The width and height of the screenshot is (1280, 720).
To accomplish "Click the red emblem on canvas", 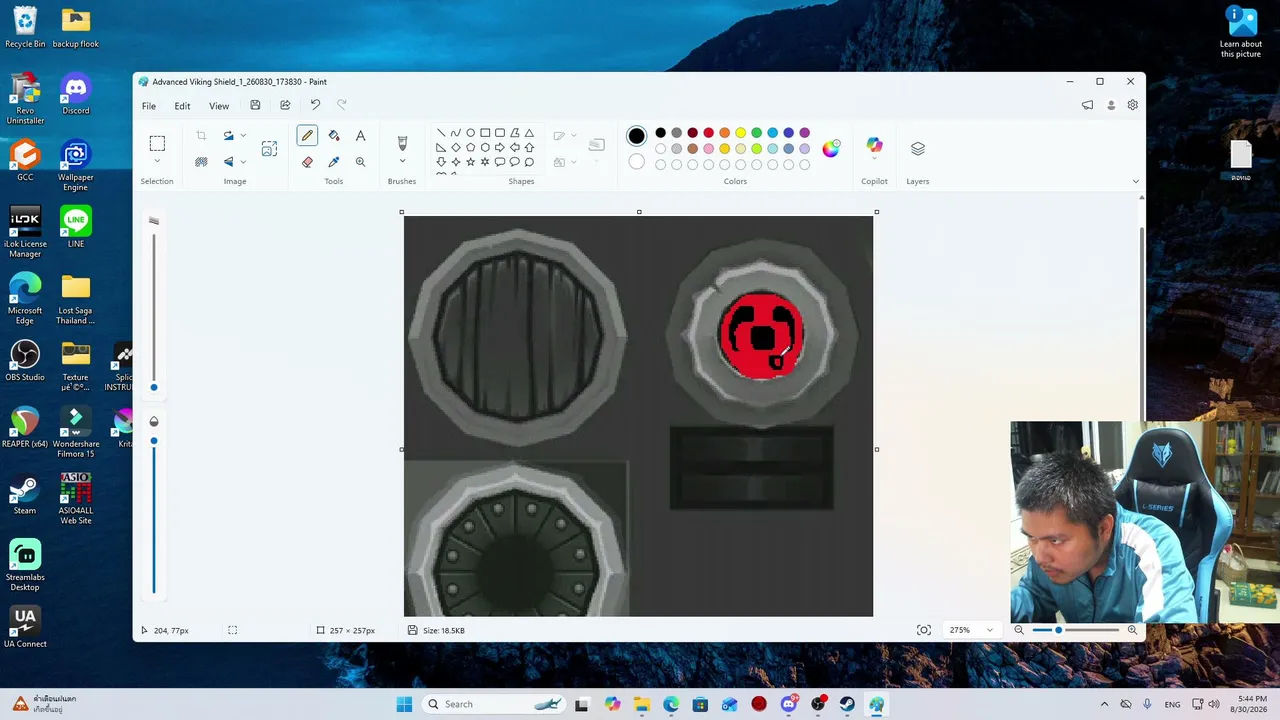I will (x=762, y=337).
